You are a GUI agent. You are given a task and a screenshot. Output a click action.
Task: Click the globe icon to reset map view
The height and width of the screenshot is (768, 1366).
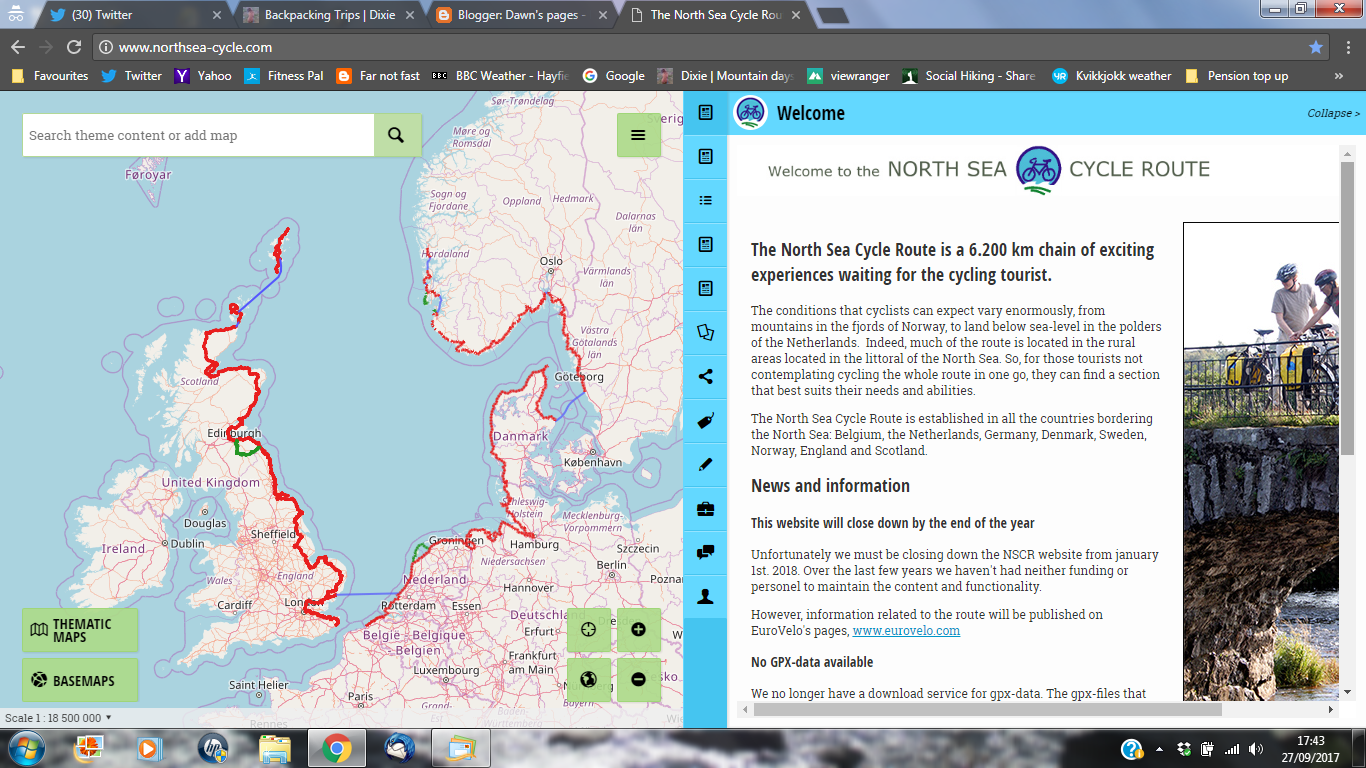click(589, 679)
